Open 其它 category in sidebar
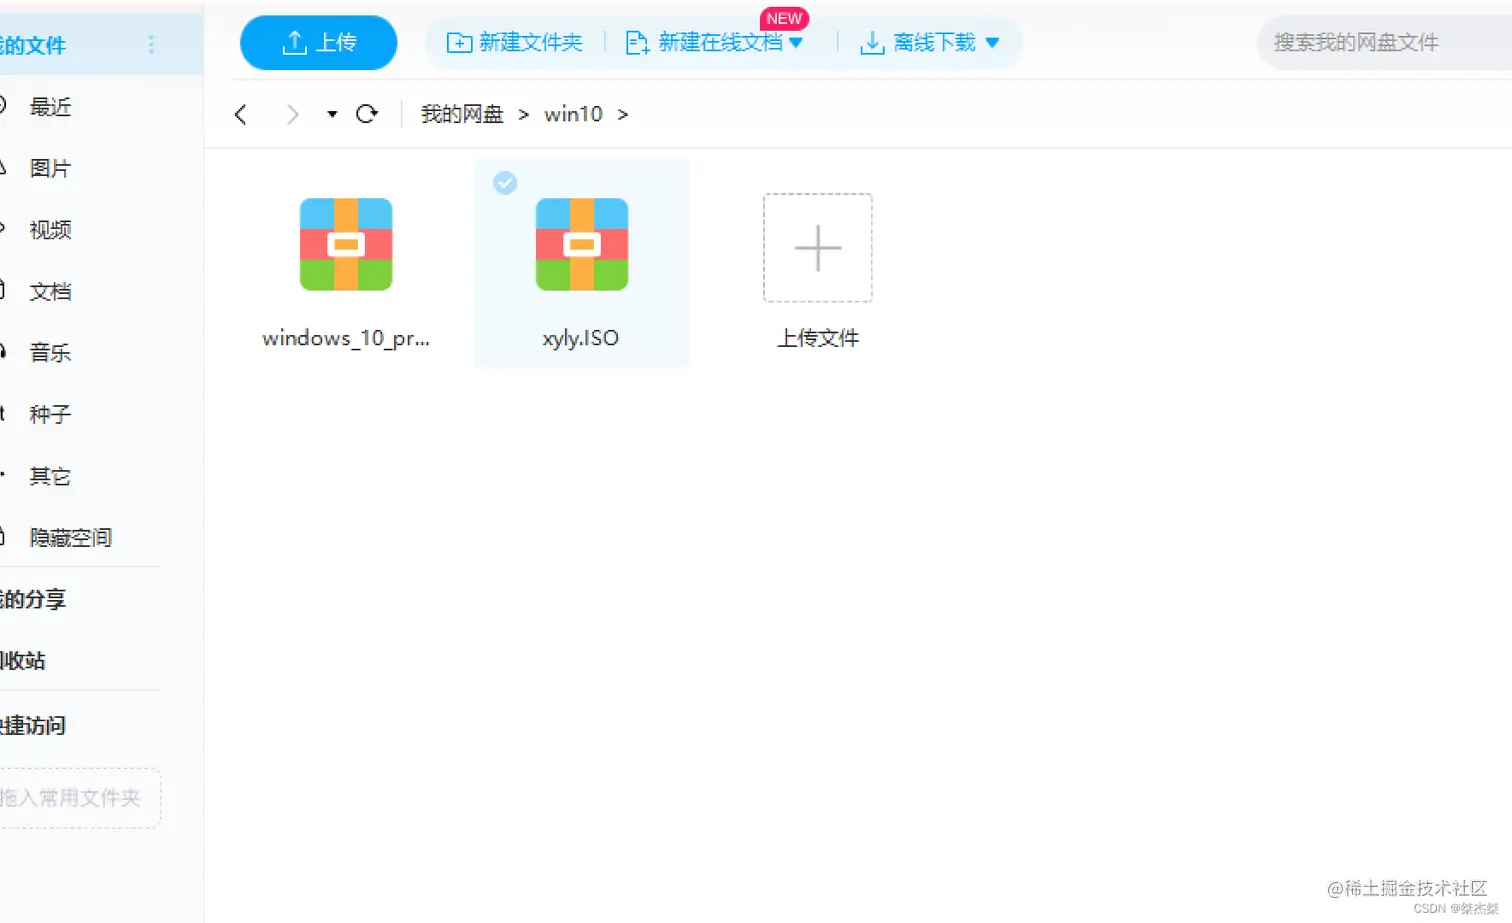Screen dimensions: 1512x923 point(50,476)
